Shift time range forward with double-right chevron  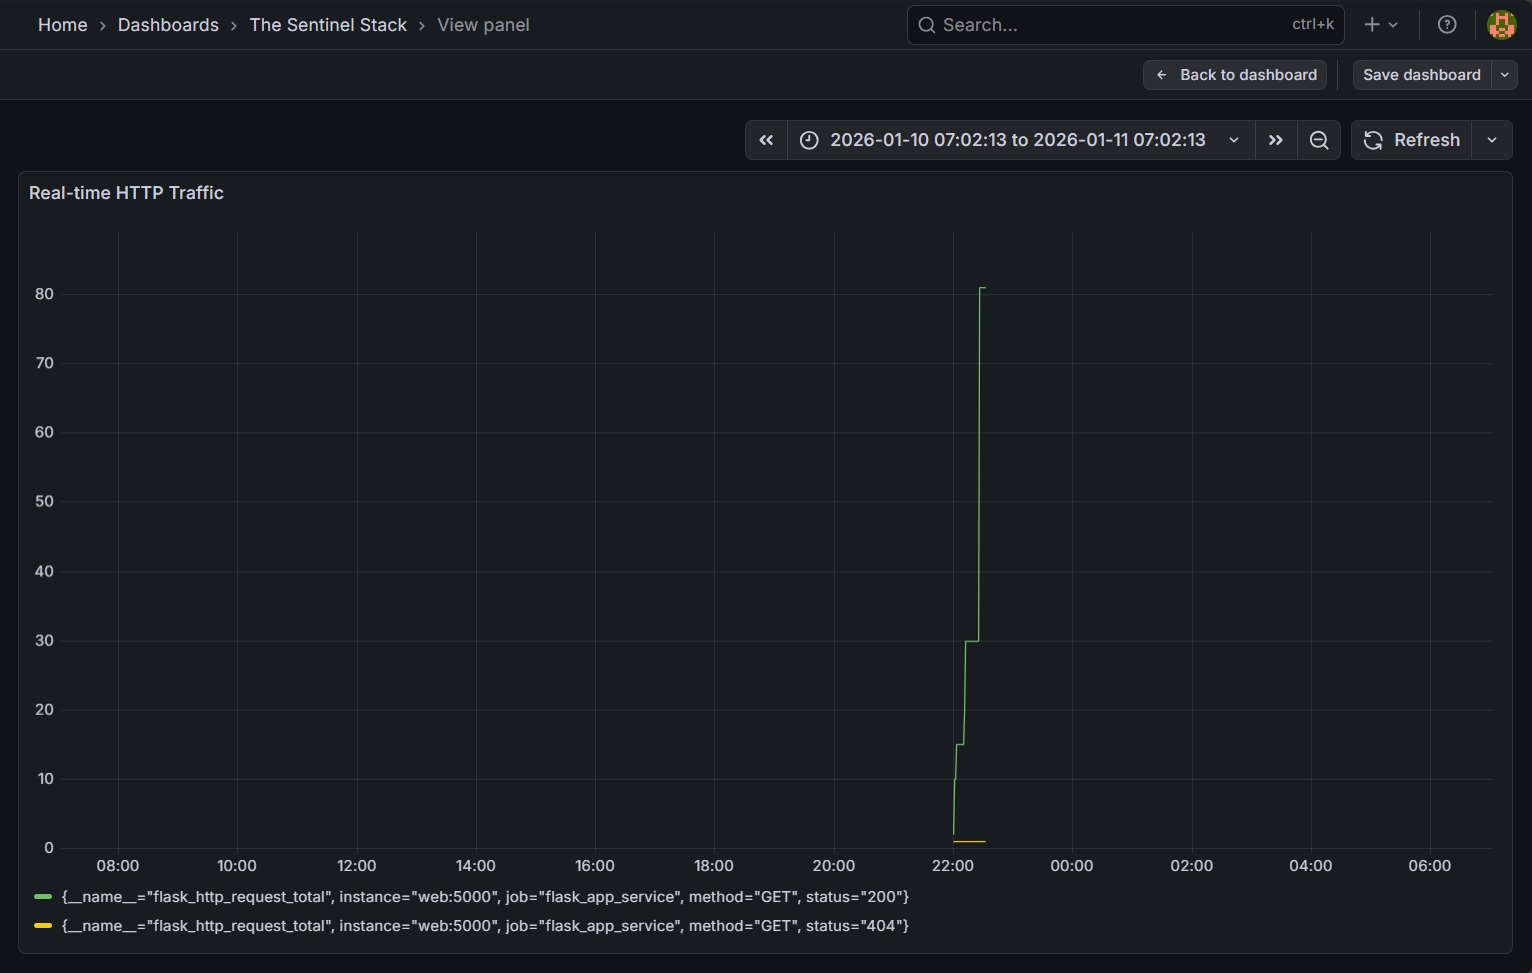pos(1275,140)
